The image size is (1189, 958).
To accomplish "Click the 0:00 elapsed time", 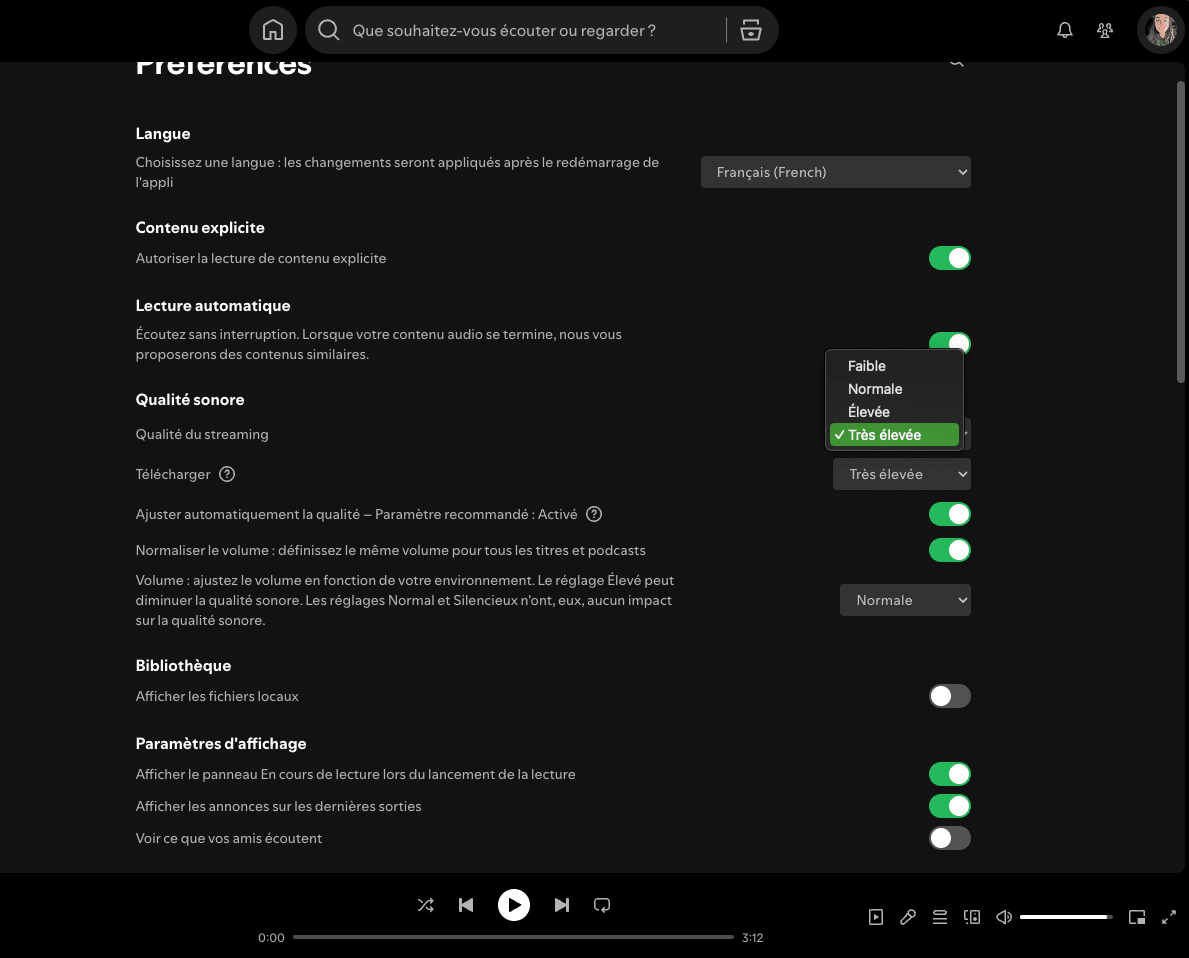I will click(x=271, y=938).
